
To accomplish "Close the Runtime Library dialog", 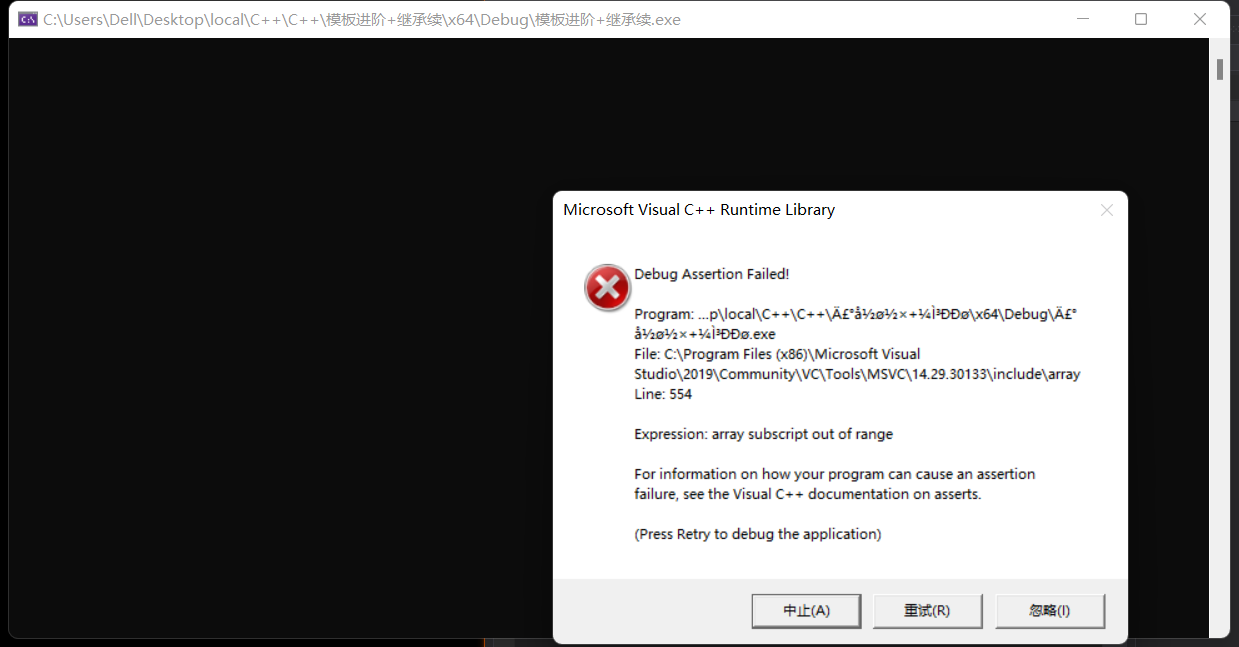I will (x=1106, y=210).
